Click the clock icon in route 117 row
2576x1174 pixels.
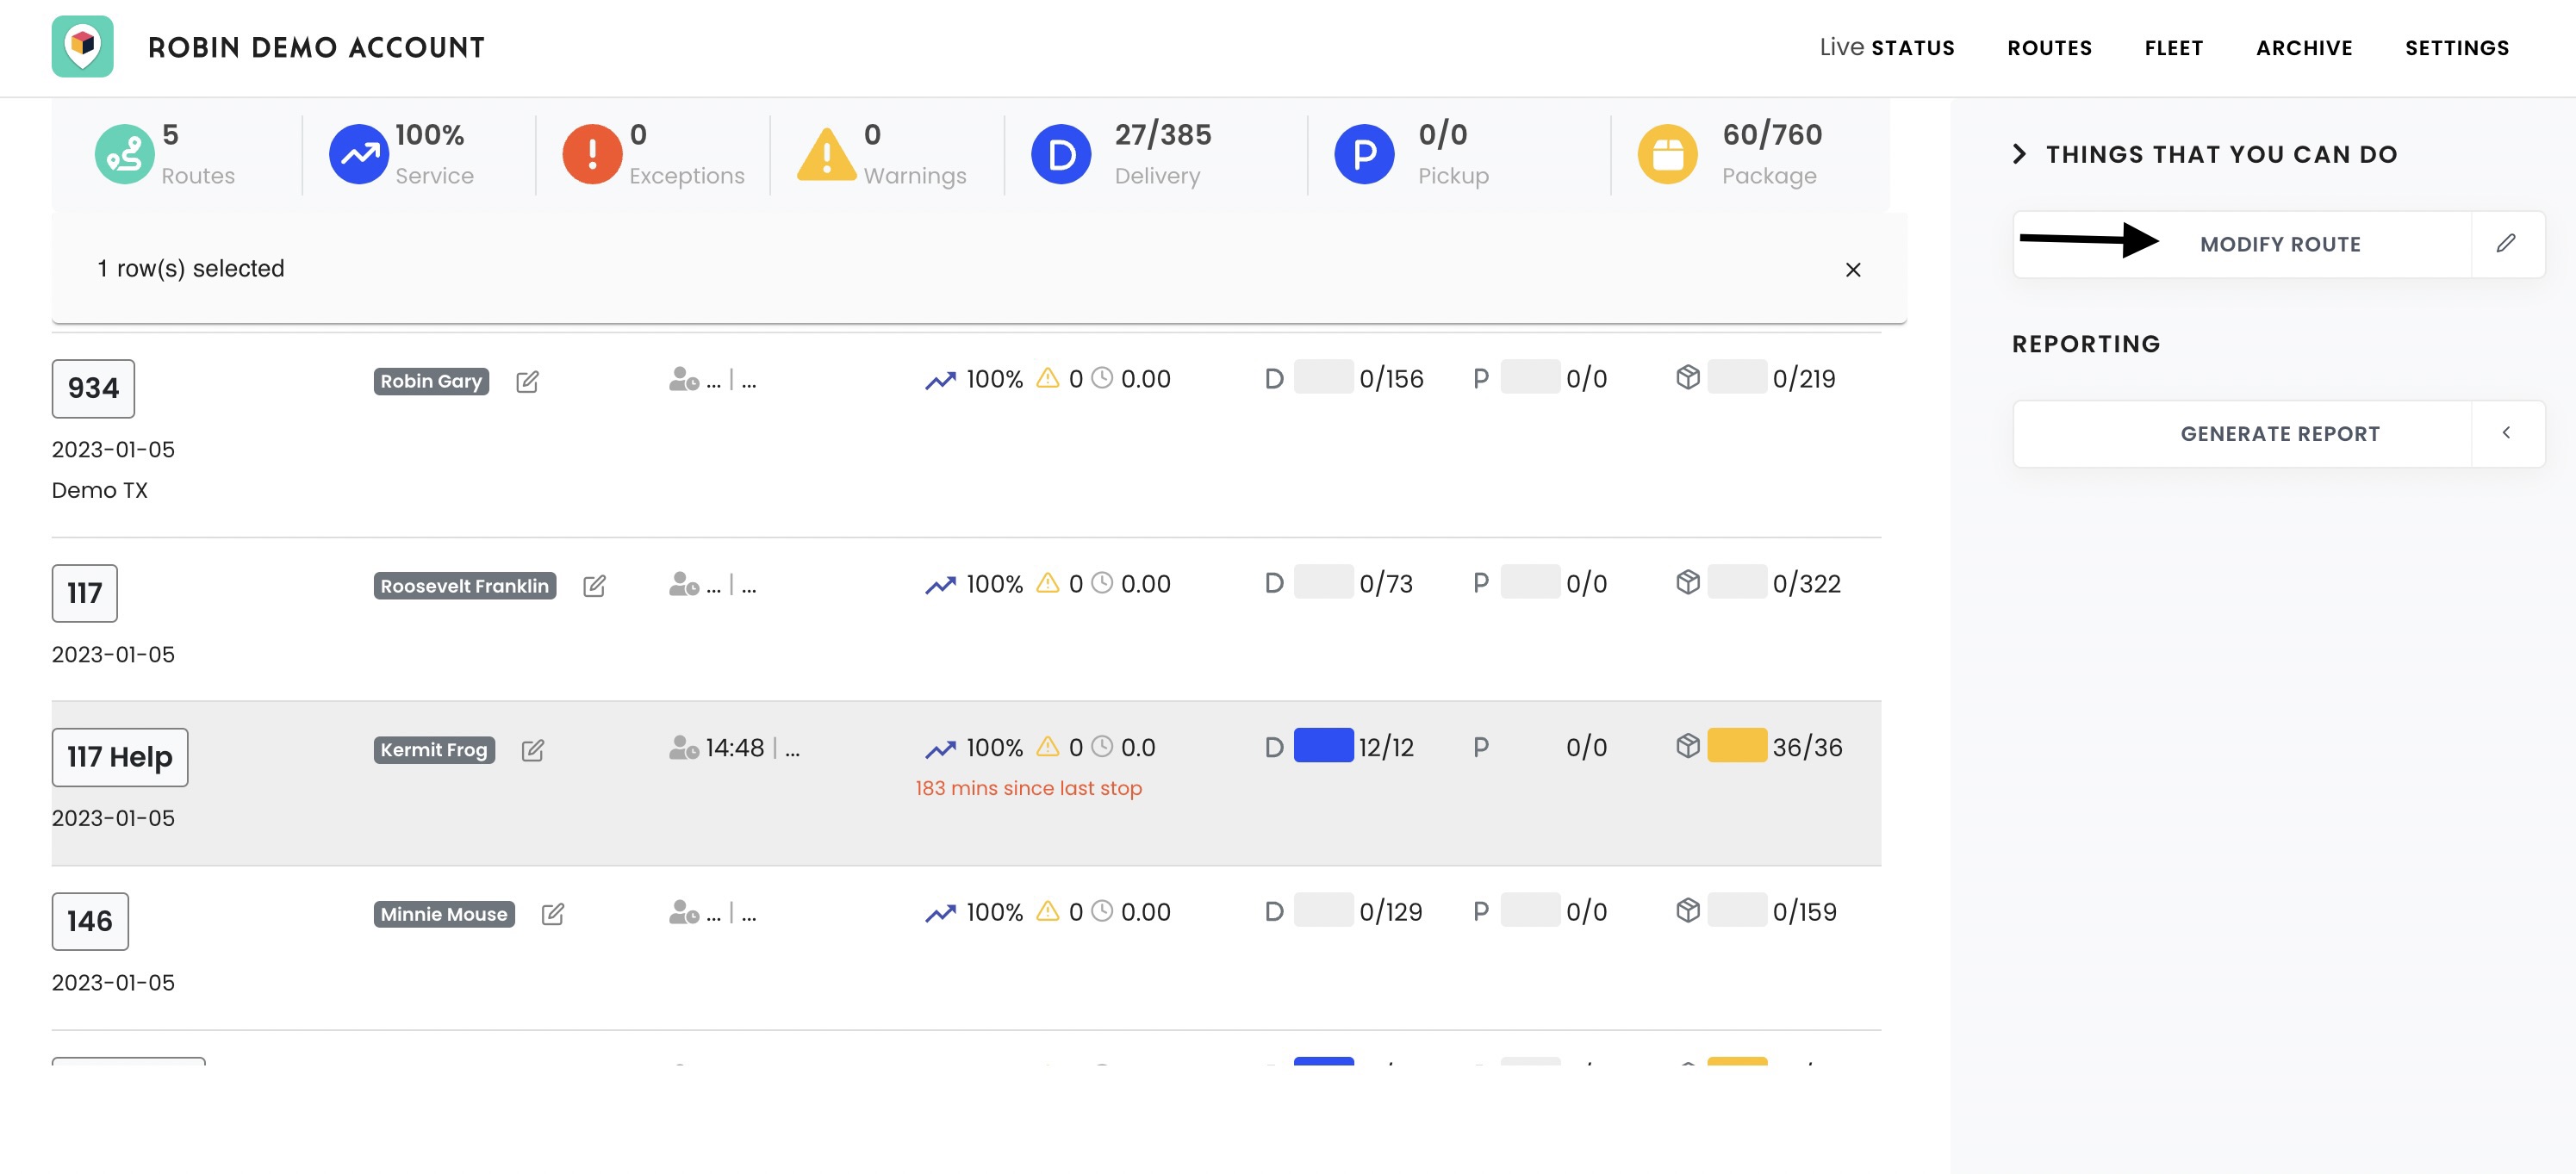1101,582
